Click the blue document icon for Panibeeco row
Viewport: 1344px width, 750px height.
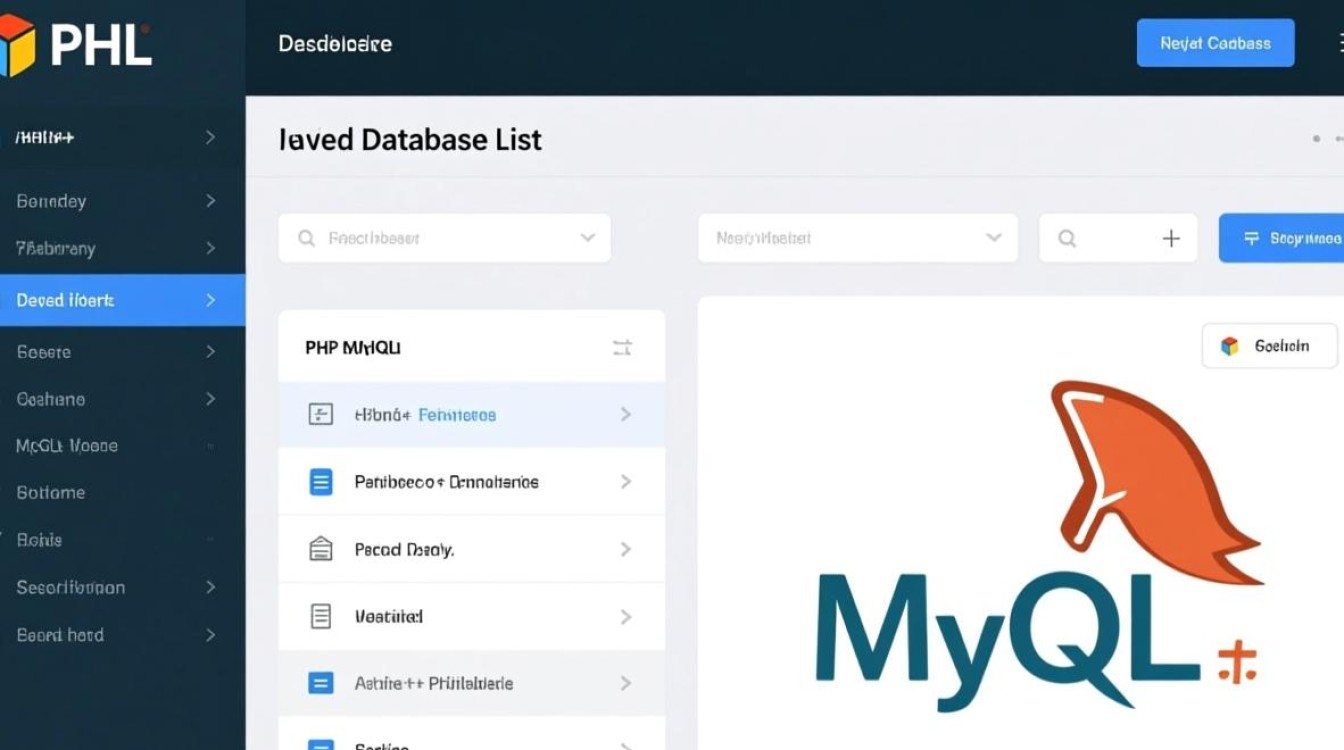320,482
